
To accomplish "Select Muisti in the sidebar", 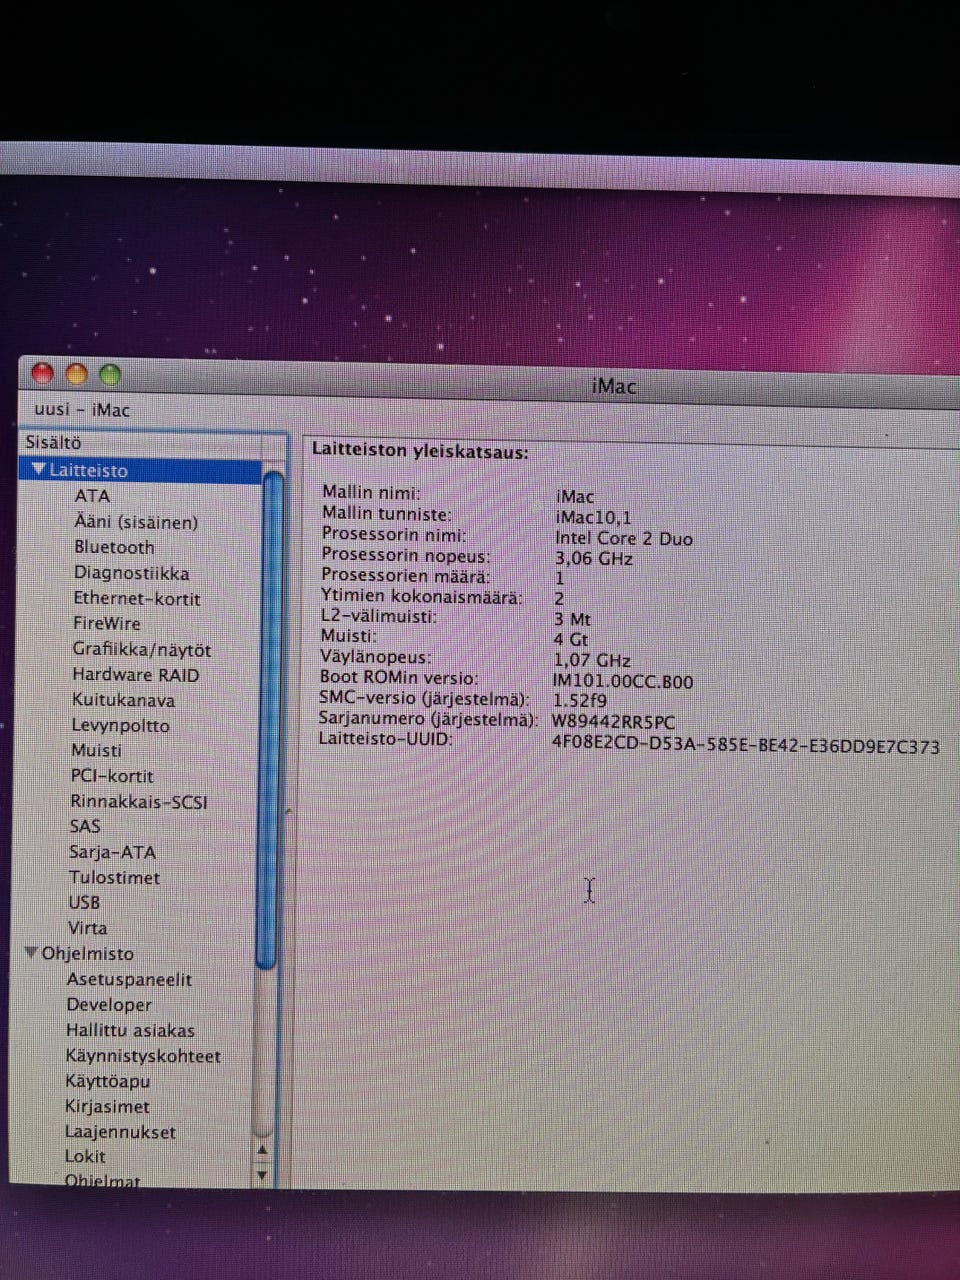I will coord(96,750).
